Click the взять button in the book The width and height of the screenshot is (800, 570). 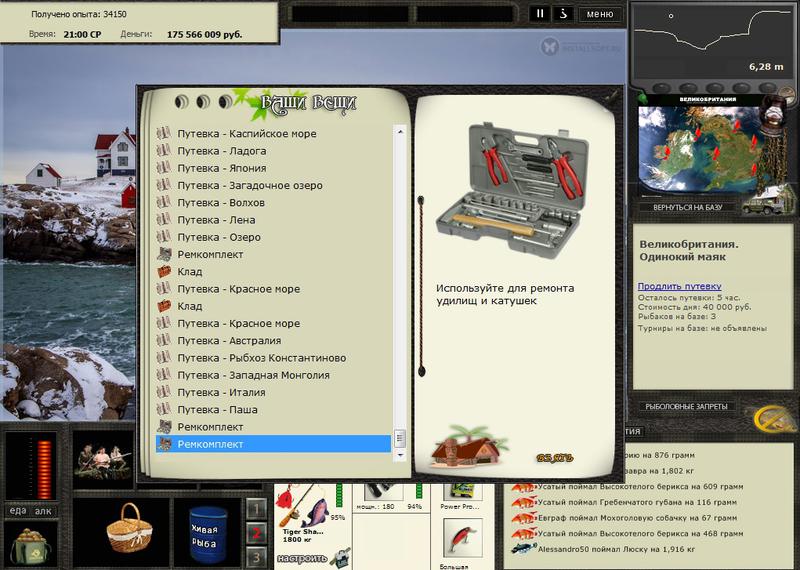click(x=555, y=458)
